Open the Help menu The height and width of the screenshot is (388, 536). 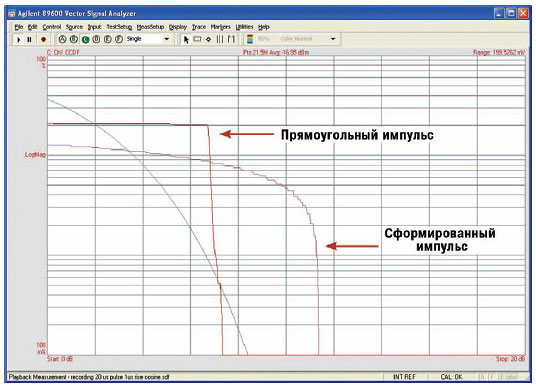pyautogui.click(x=264, y=27)
